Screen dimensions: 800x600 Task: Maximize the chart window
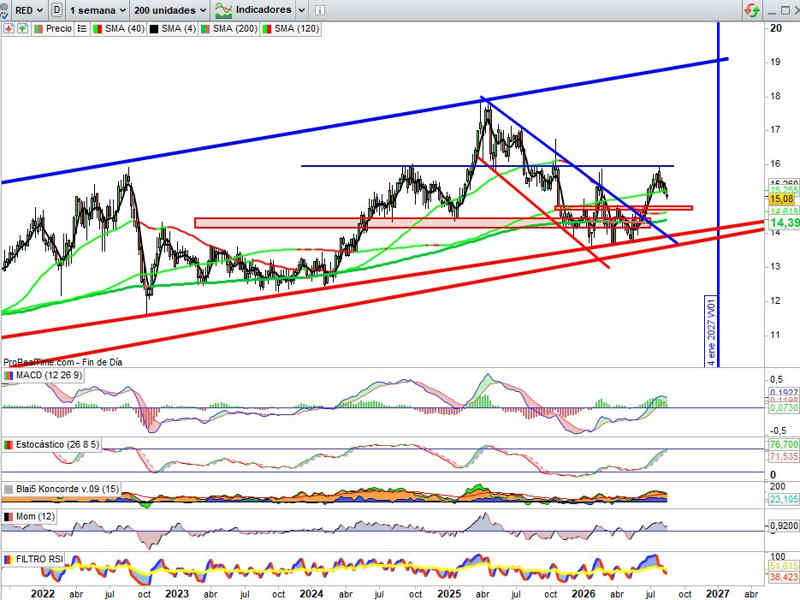click(785, 11)
